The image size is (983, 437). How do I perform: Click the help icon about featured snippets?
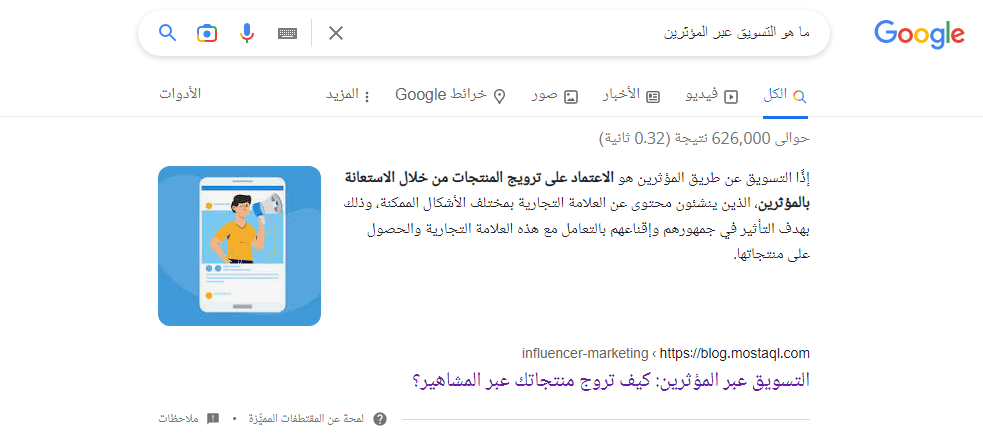coord(379,419)
